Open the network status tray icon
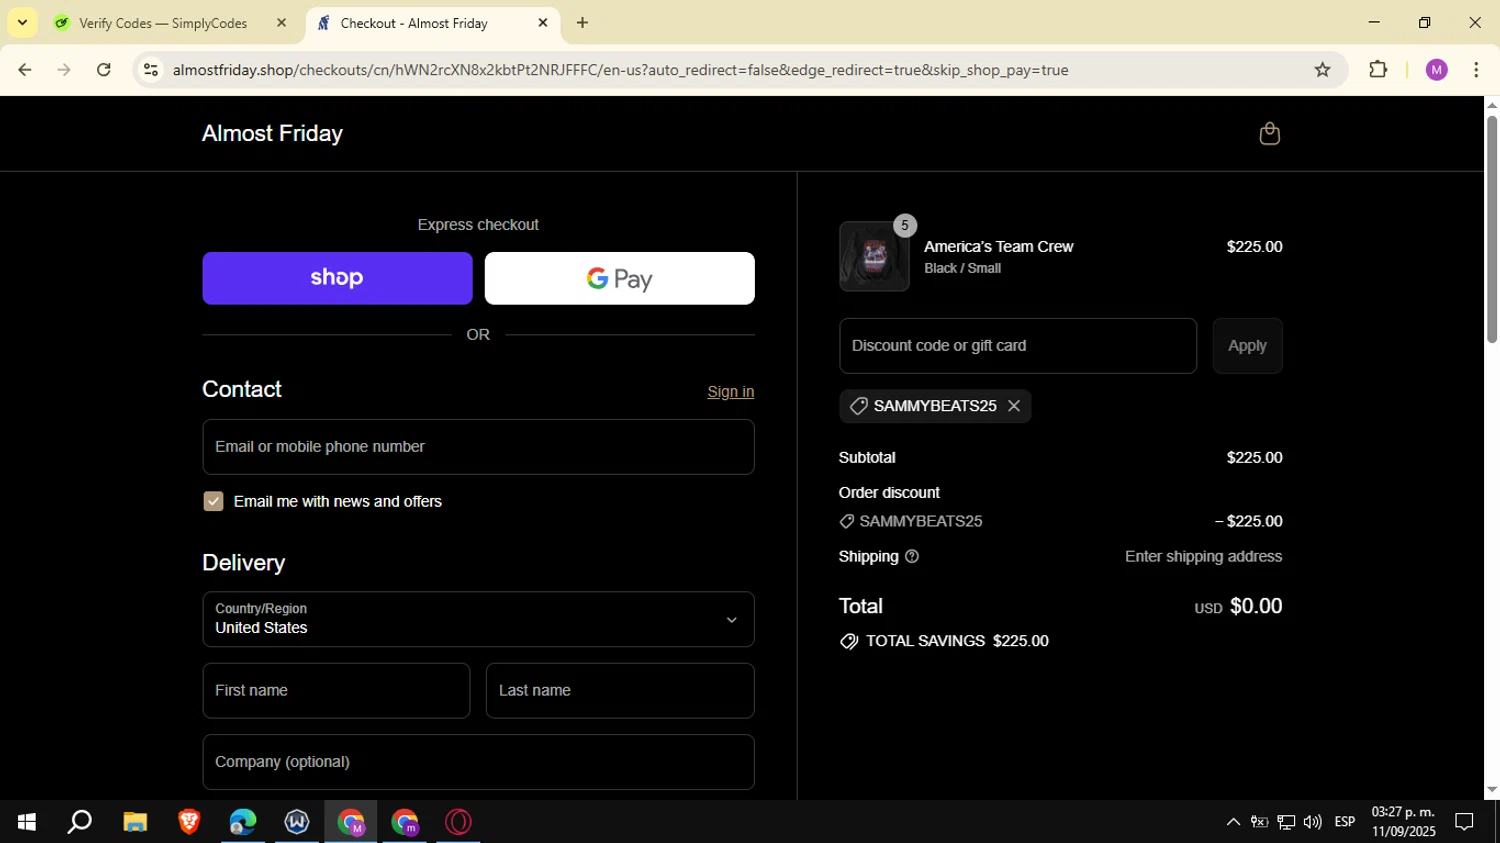 (x=1286, y=822)
